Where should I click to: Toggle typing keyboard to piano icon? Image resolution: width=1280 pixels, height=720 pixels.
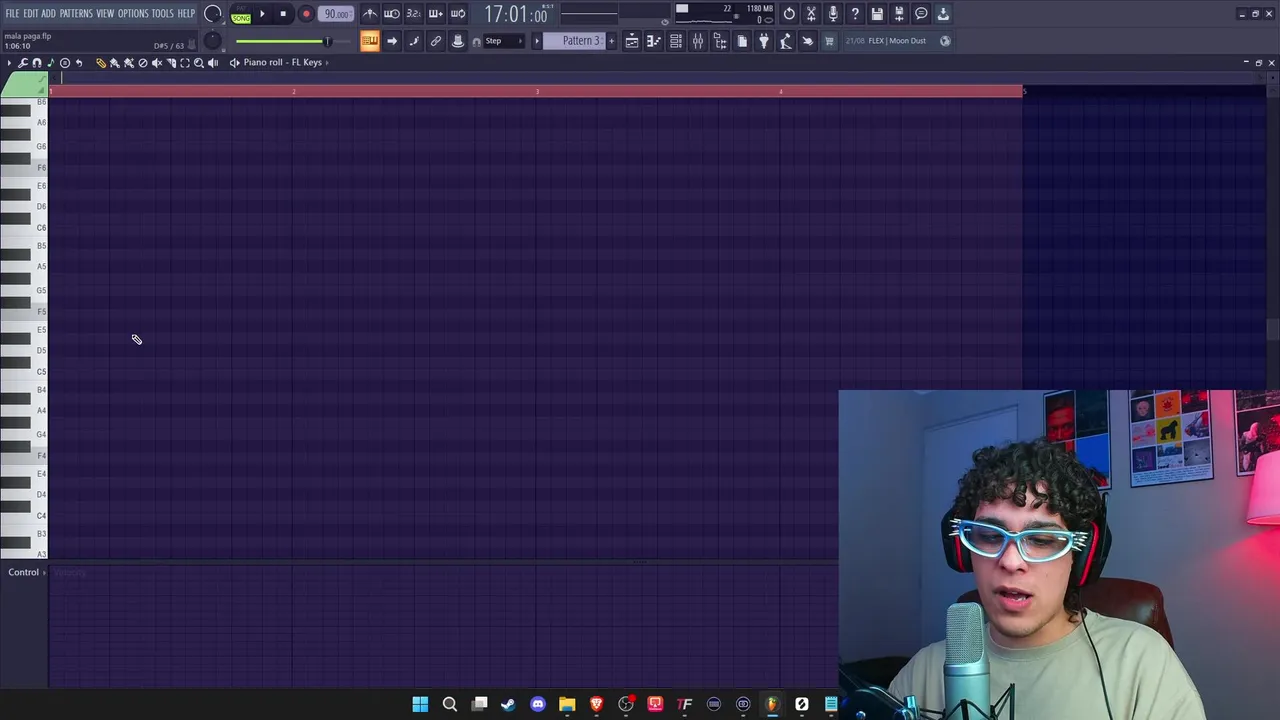[x=370, y=41]
